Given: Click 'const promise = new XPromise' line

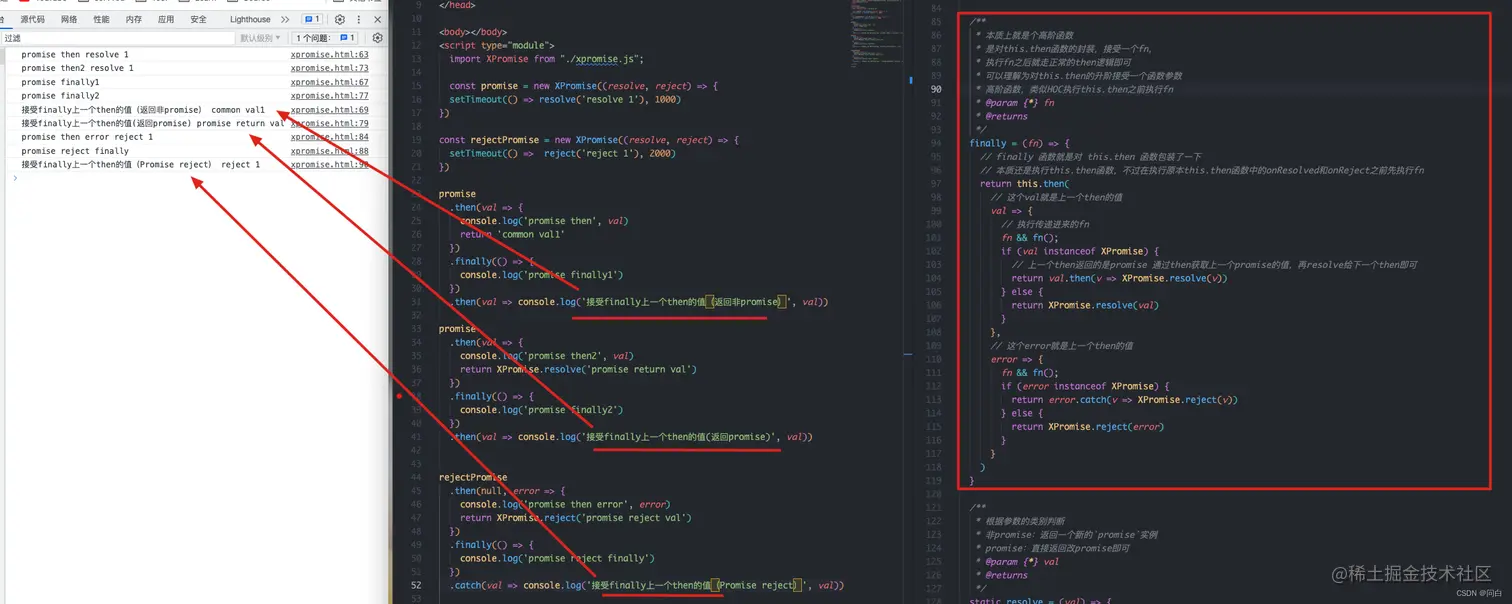Looking at the screenshot, I should 584,86.
